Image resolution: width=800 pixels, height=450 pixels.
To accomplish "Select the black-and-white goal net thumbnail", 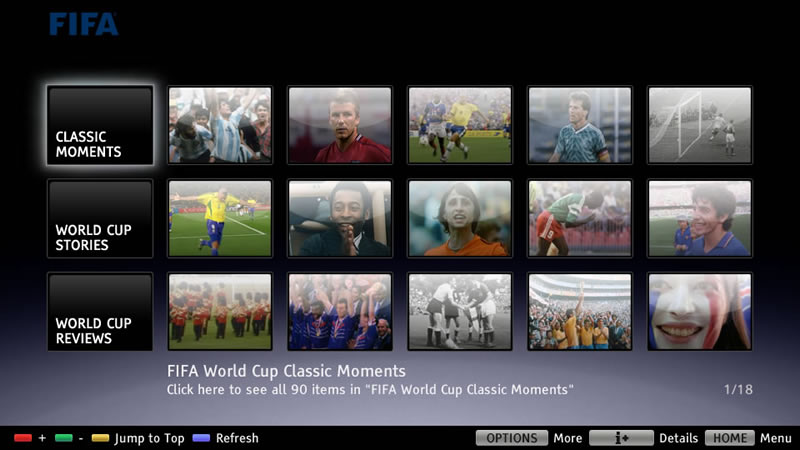I will coord(700,126).
